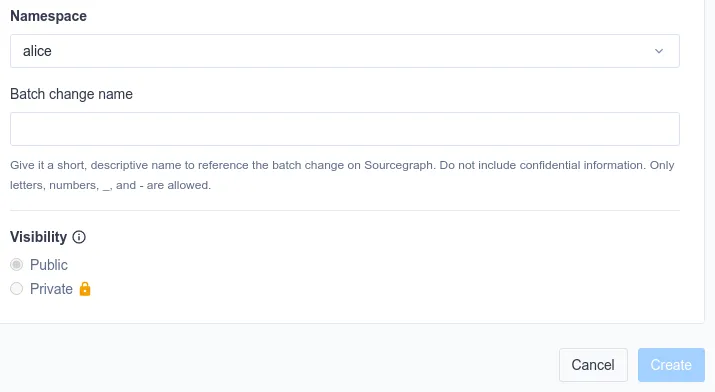715x392 pixels.
Task: Focus the Batch change name text field
Action: 345,129
